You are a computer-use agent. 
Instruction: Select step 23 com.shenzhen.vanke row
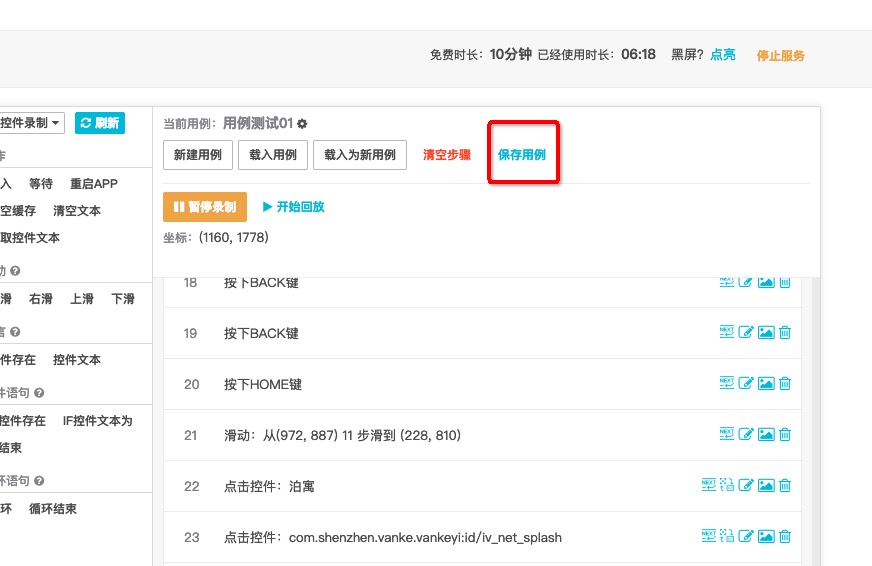pos(482,538)
